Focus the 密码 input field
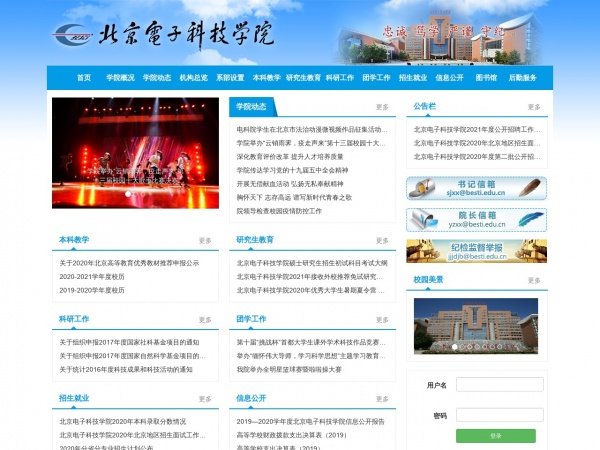This screenshot has width=600, height=450. coord(500,415)
